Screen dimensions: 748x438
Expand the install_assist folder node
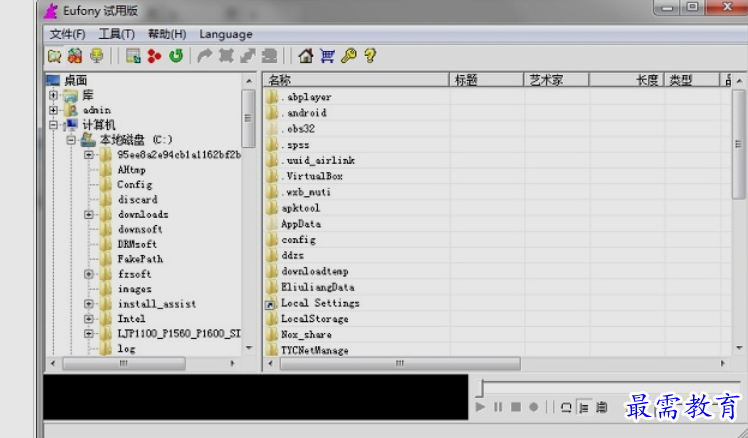[88, 303]
